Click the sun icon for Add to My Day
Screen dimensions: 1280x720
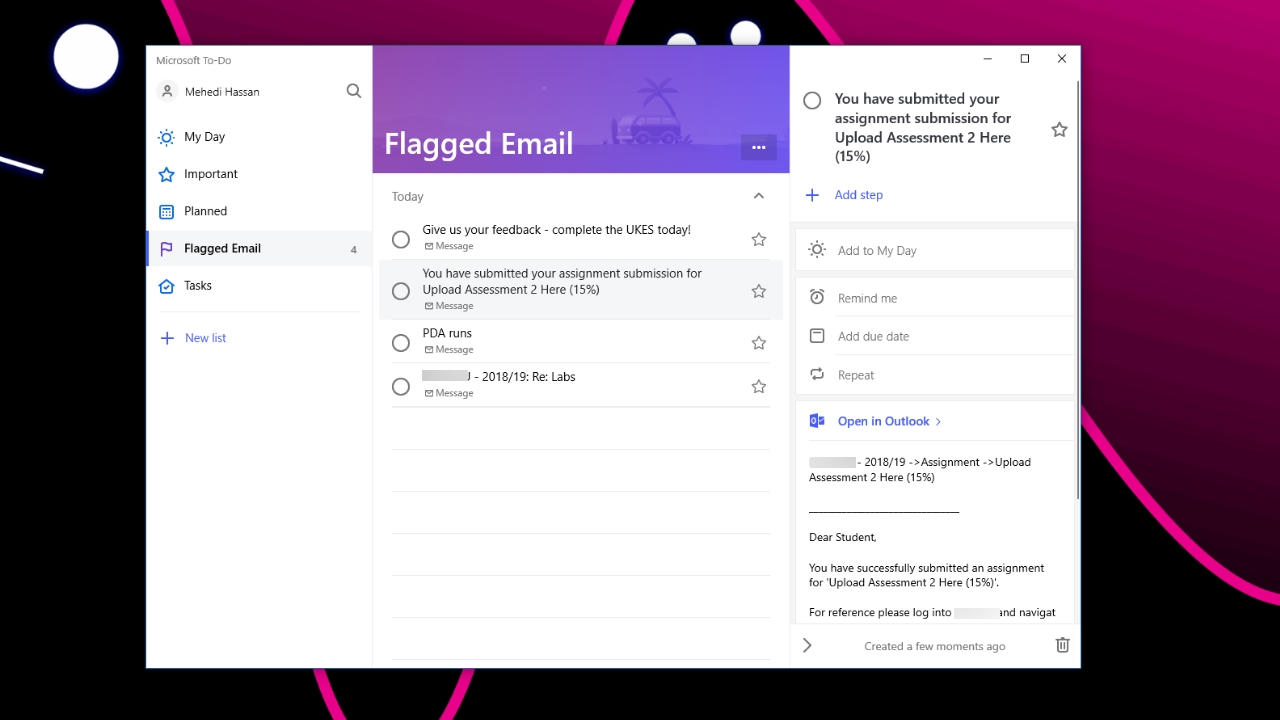coord(817,250)
